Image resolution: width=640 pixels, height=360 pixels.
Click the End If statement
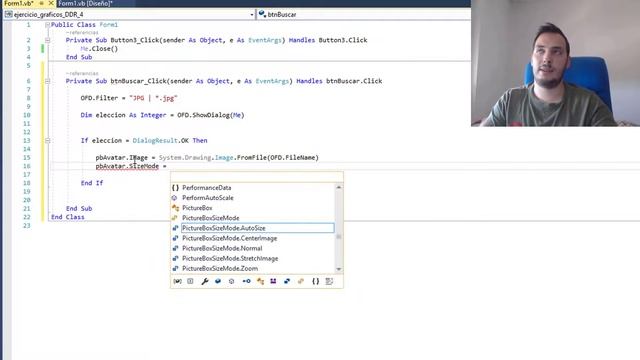click(x=92, y=183)
